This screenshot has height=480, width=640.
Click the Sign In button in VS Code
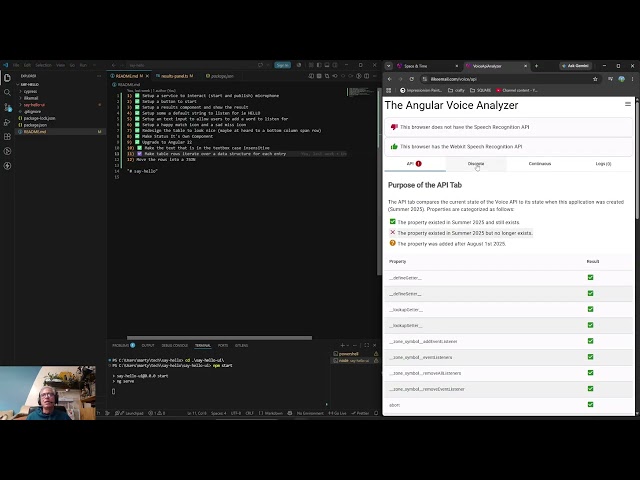pyautogui.click(x=282, y=65)
